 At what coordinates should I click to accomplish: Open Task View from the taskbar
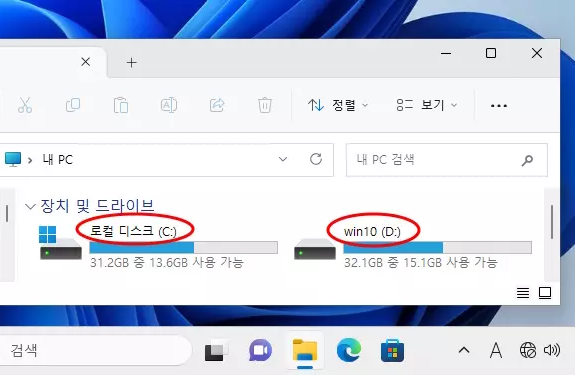click(x=217, y=351)
